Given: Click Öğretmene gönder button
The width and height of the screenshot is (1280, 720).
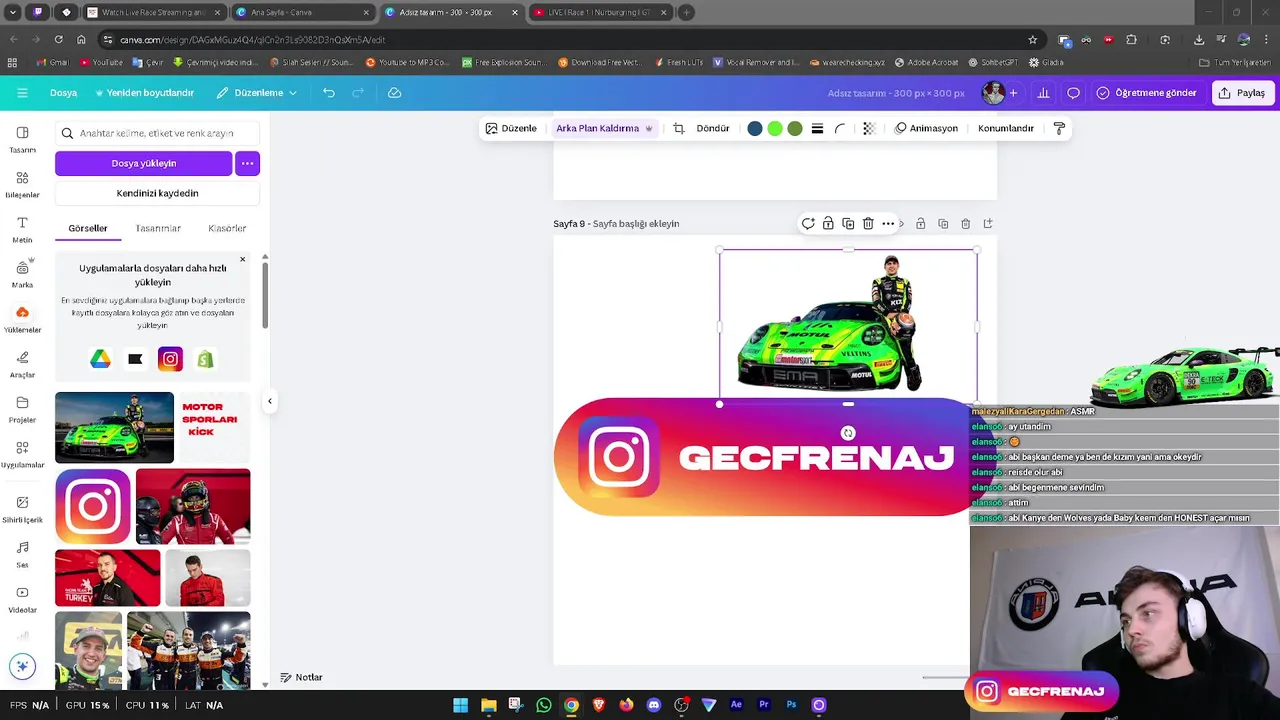Looking at the screenshot, I should point(1147,93).
